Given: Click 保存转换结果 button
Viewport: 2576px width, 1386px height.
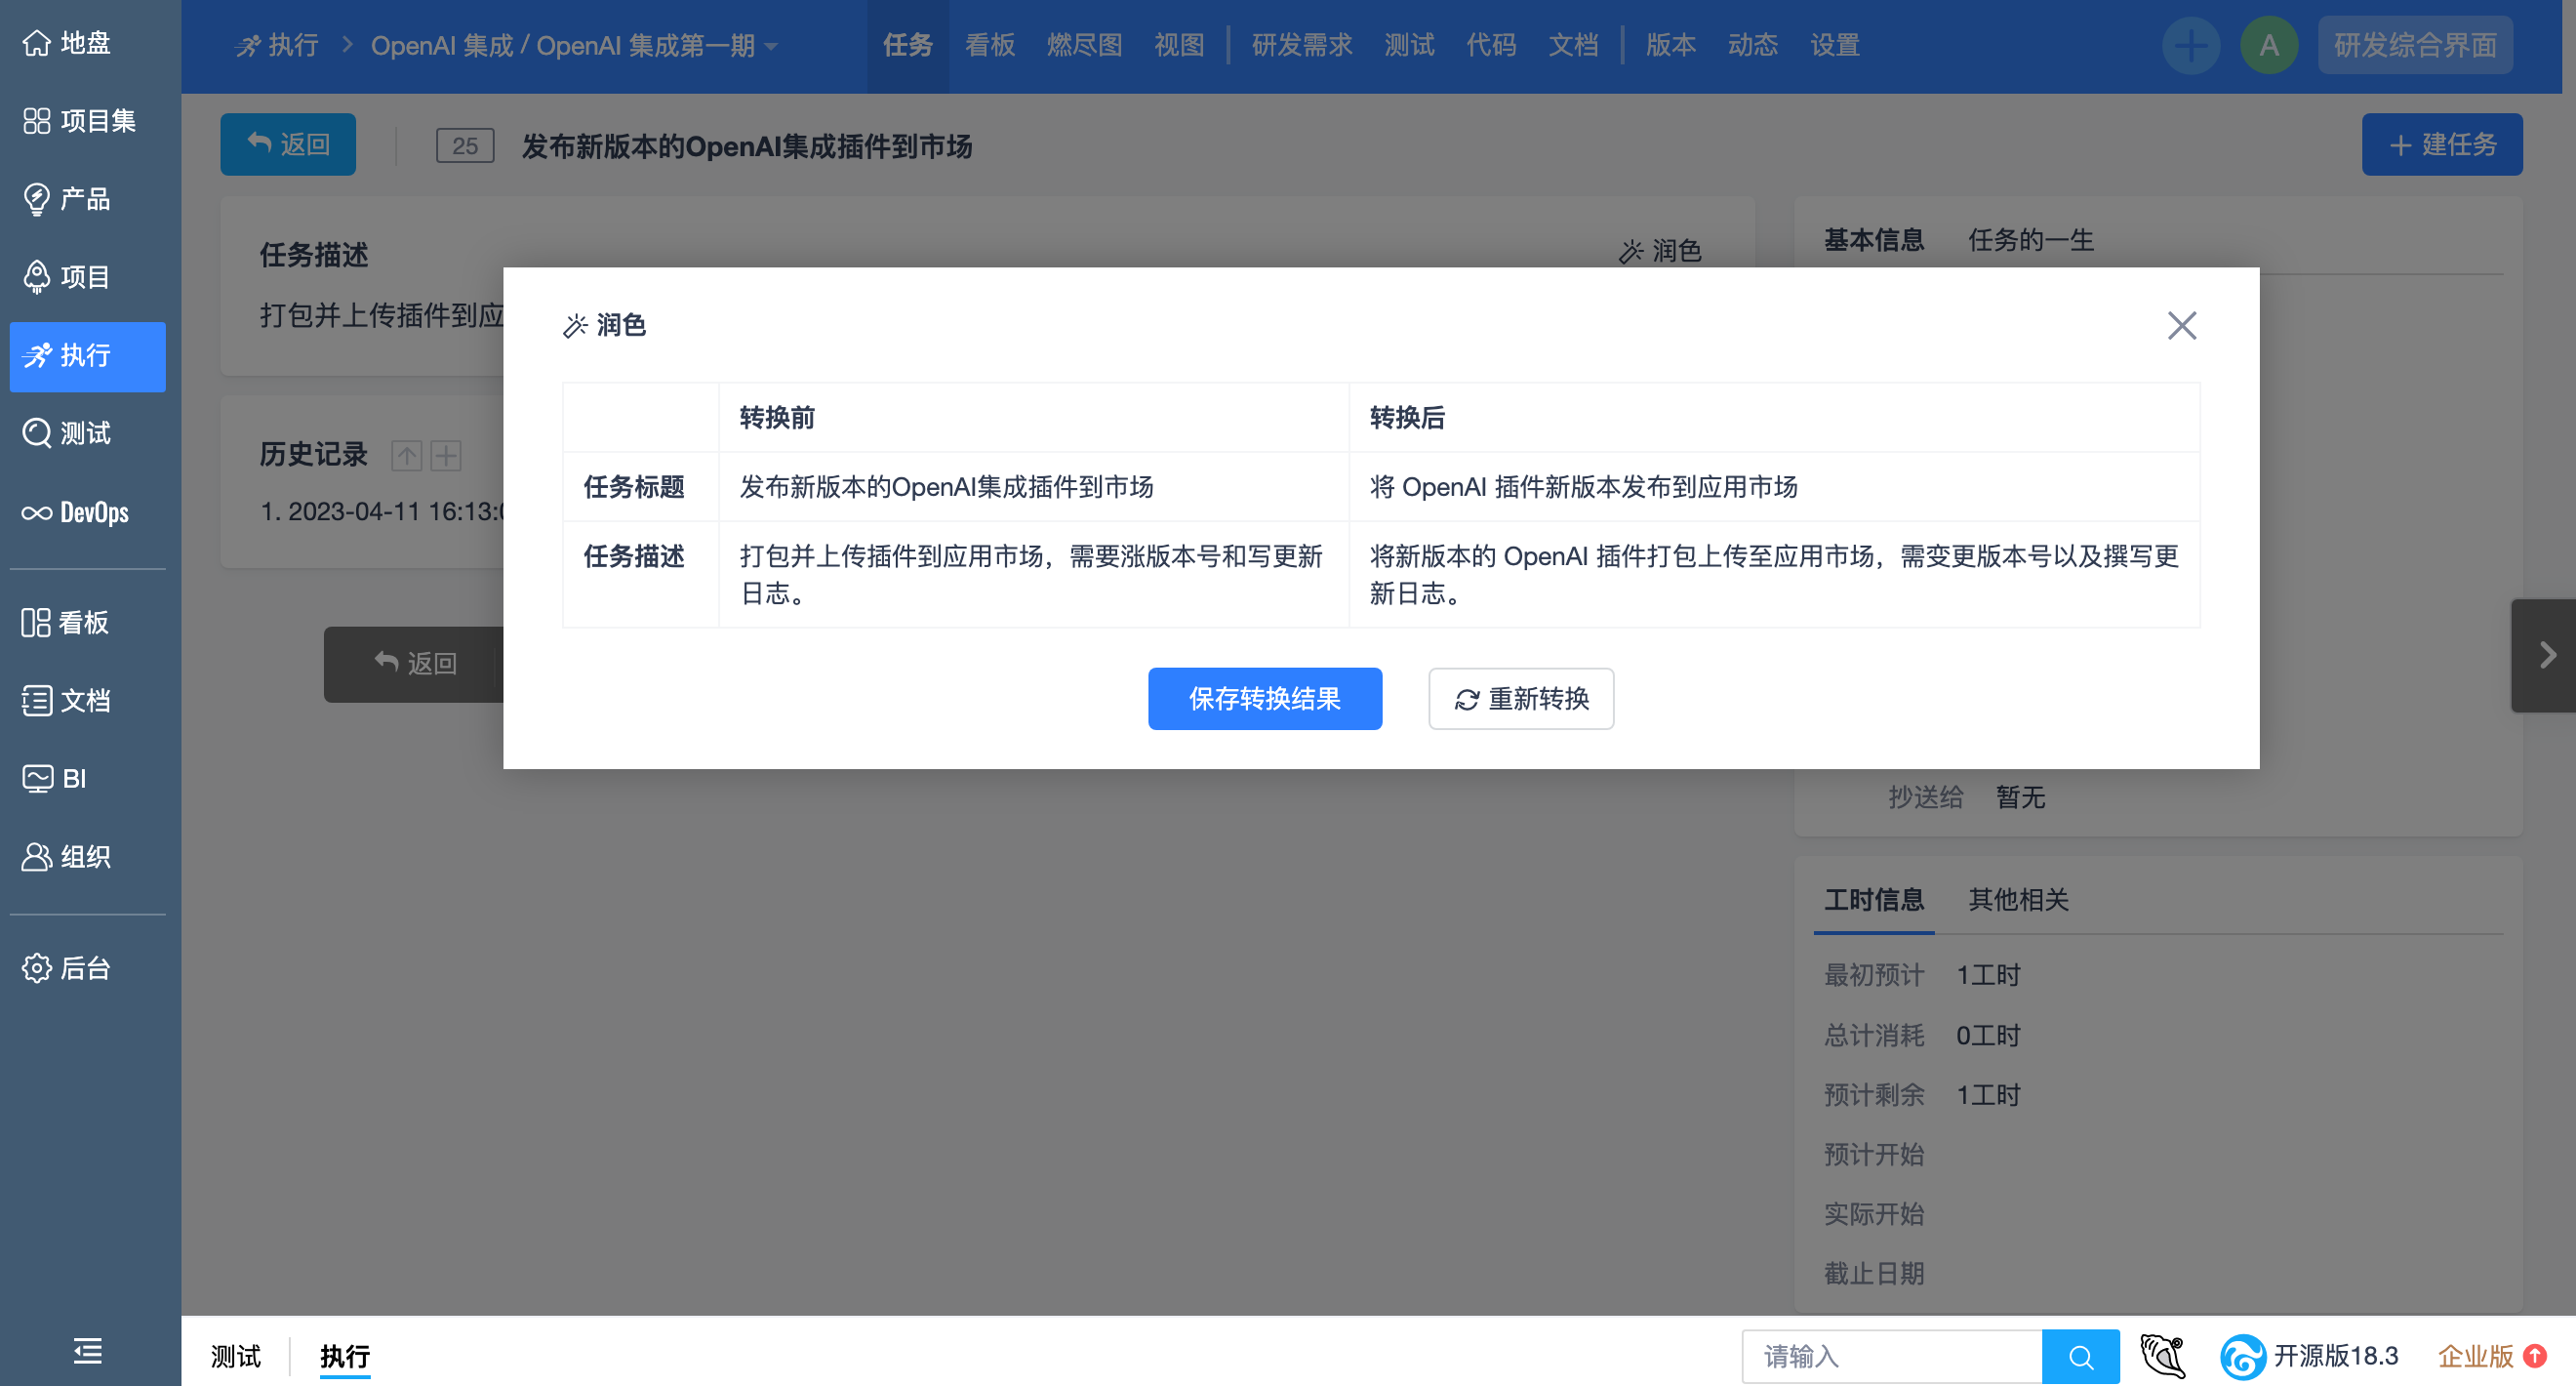Looking at the screenshot, I should 1264,698.
